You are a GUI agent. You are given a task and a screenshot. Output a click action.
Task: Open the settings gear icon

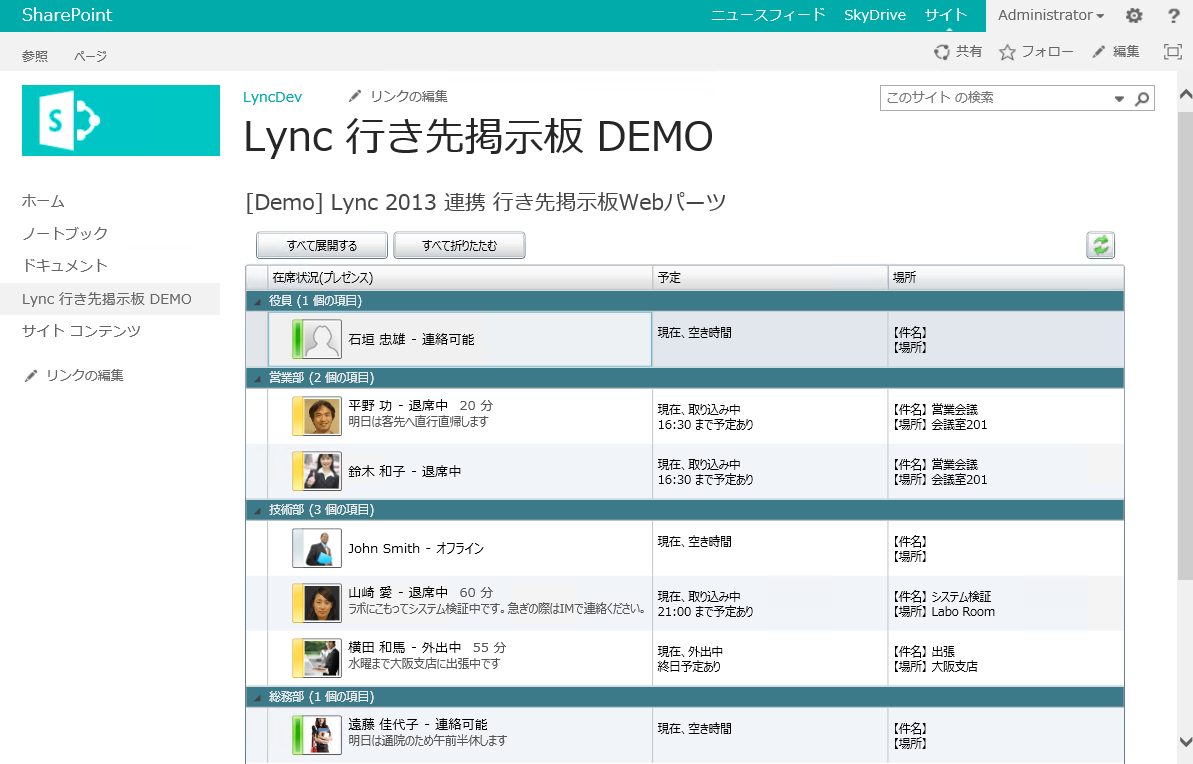tap(1133, 16)
